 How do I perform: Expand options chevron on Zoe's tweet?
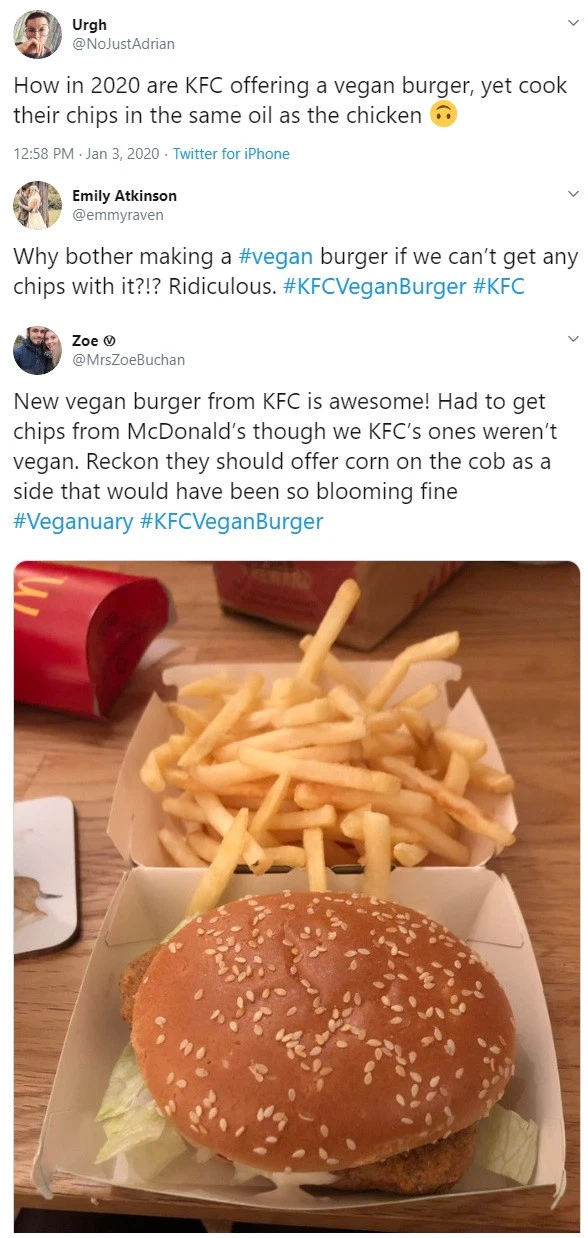[x=573, y=339]
